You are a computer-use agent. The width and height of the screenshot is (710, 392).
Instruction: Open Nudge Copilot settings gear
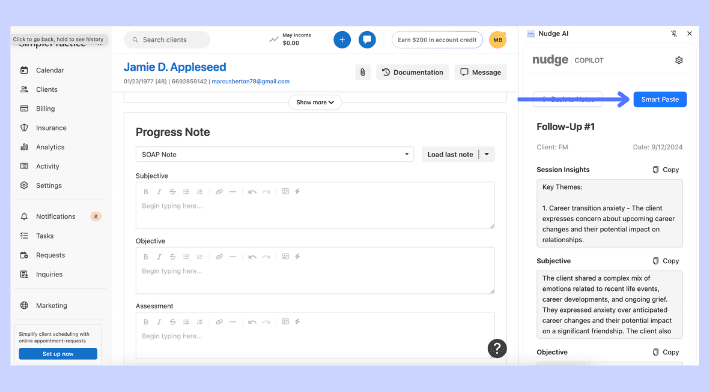point(679,60)
